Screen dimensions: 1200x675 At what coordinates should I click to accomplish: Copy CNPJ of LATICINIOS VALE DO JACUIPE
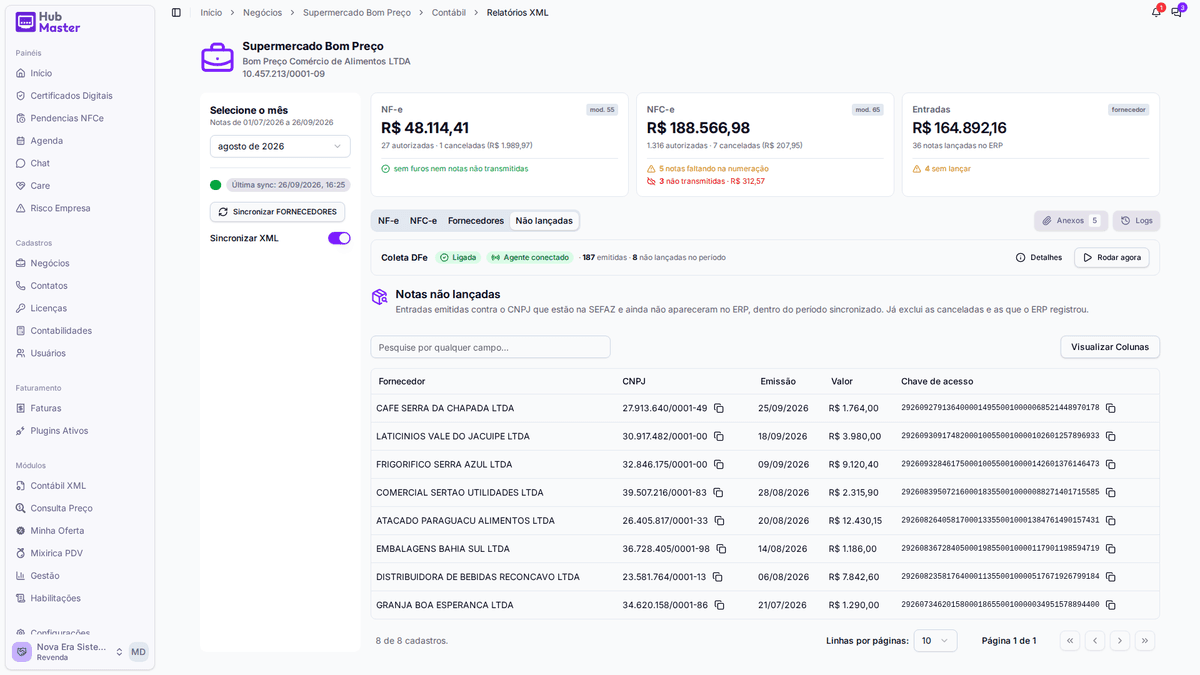click(x=719, y=436)
